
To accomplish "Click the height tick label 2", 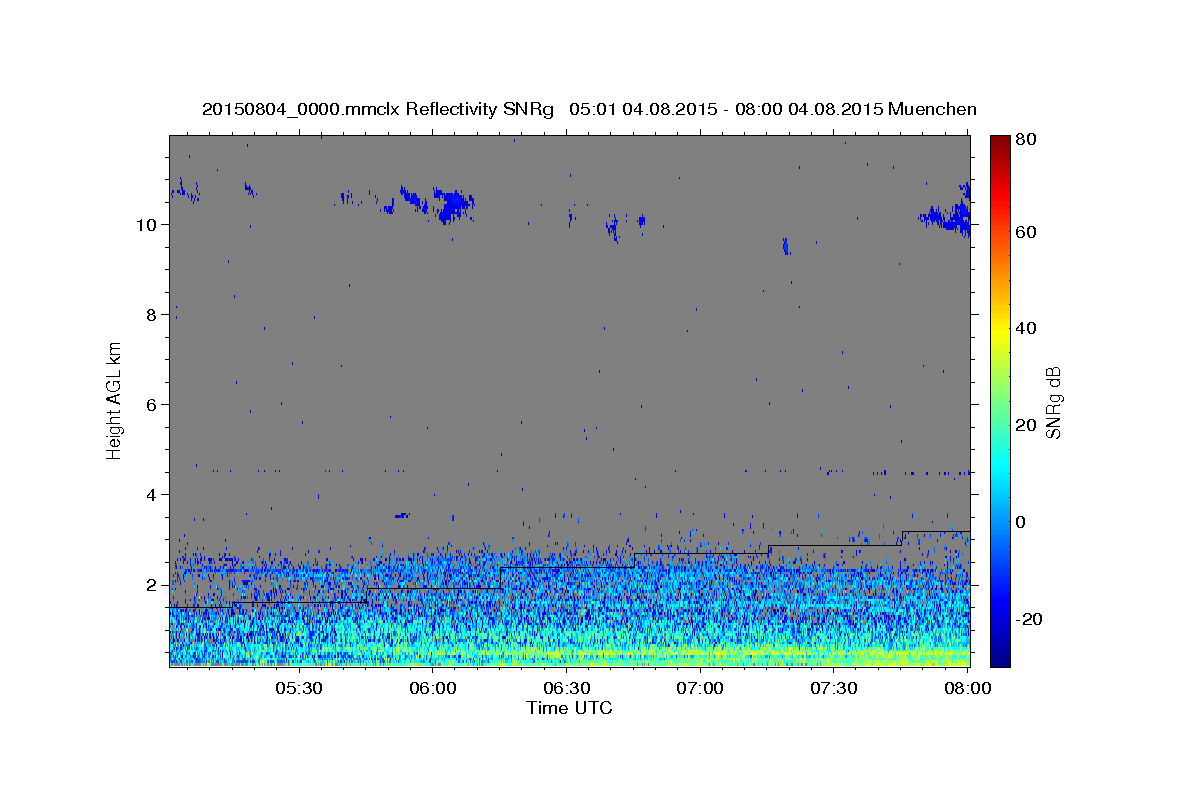I will tap(151, 585).
